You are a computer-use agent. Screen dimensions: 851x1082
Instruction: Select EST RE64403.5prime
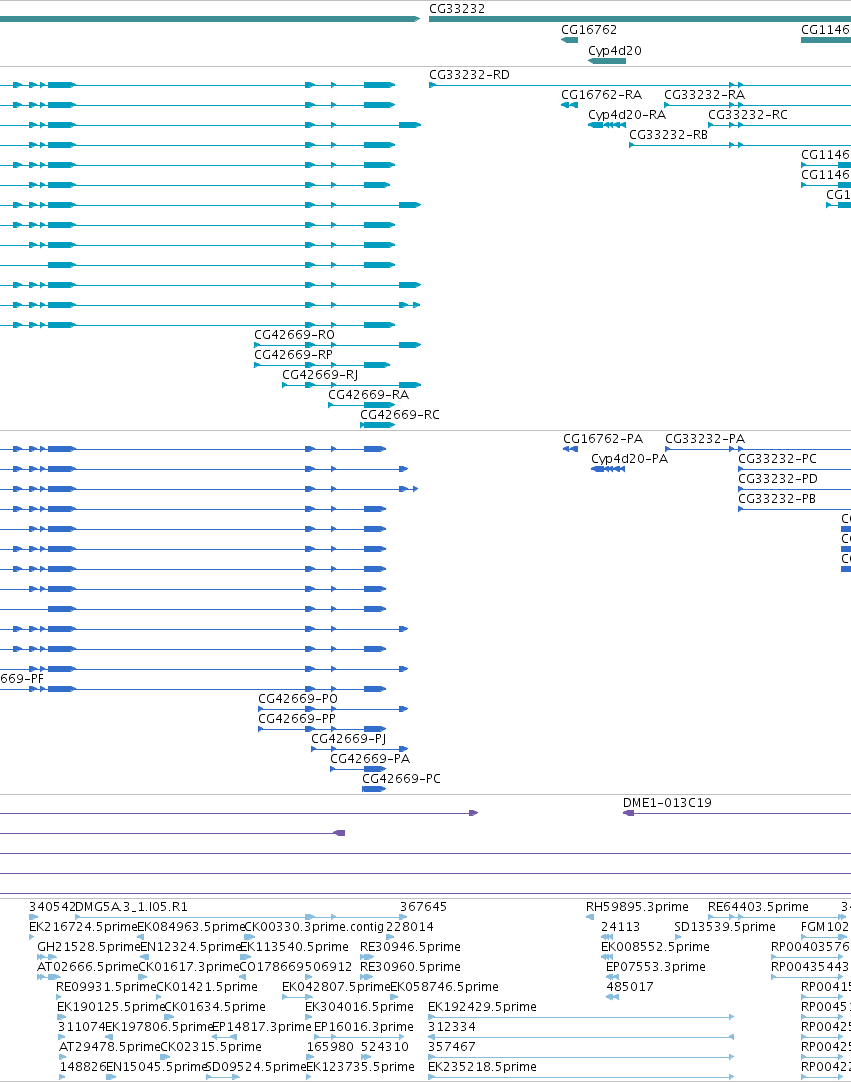pyautogui.click(x=758, y=907)
